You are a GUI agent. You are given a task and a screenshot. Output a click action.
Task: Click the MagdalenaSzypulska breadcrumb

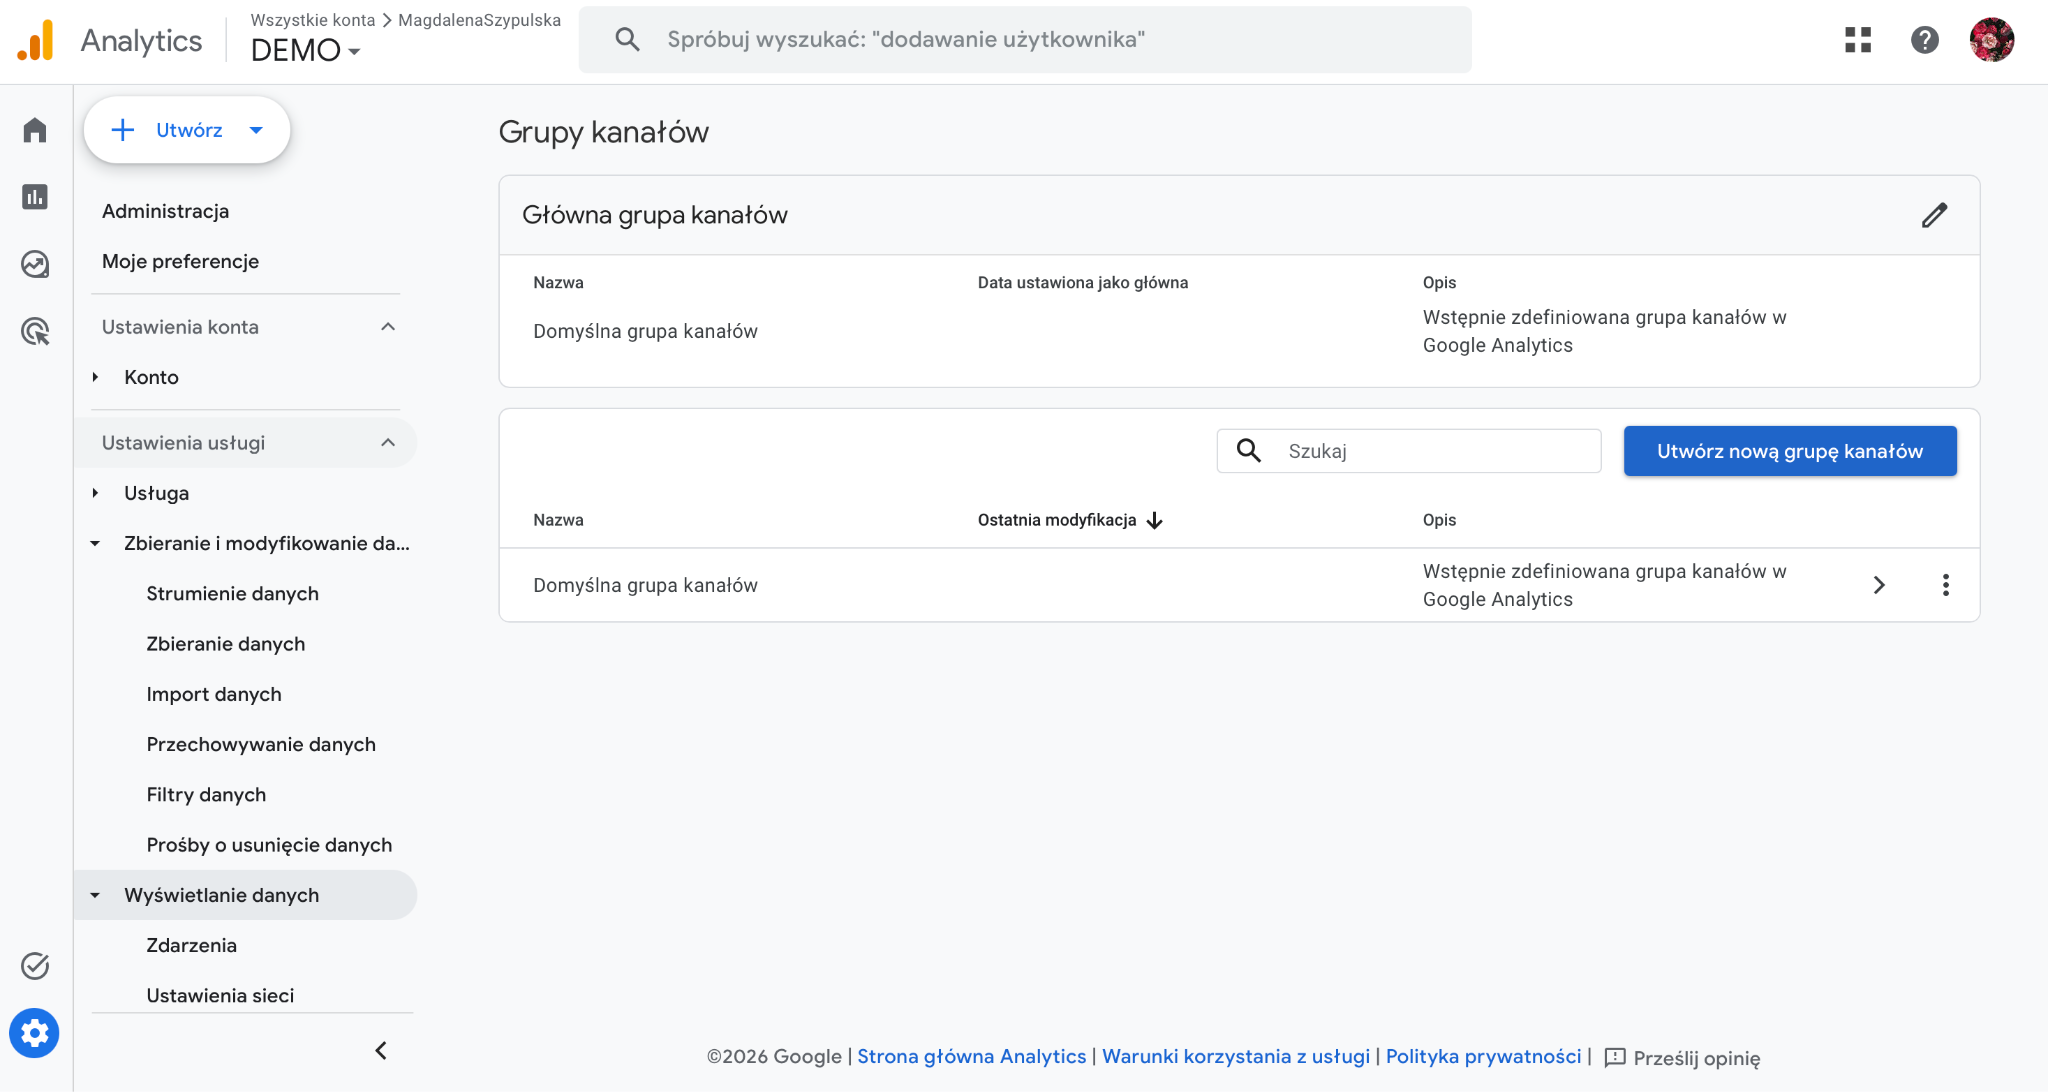480,20
